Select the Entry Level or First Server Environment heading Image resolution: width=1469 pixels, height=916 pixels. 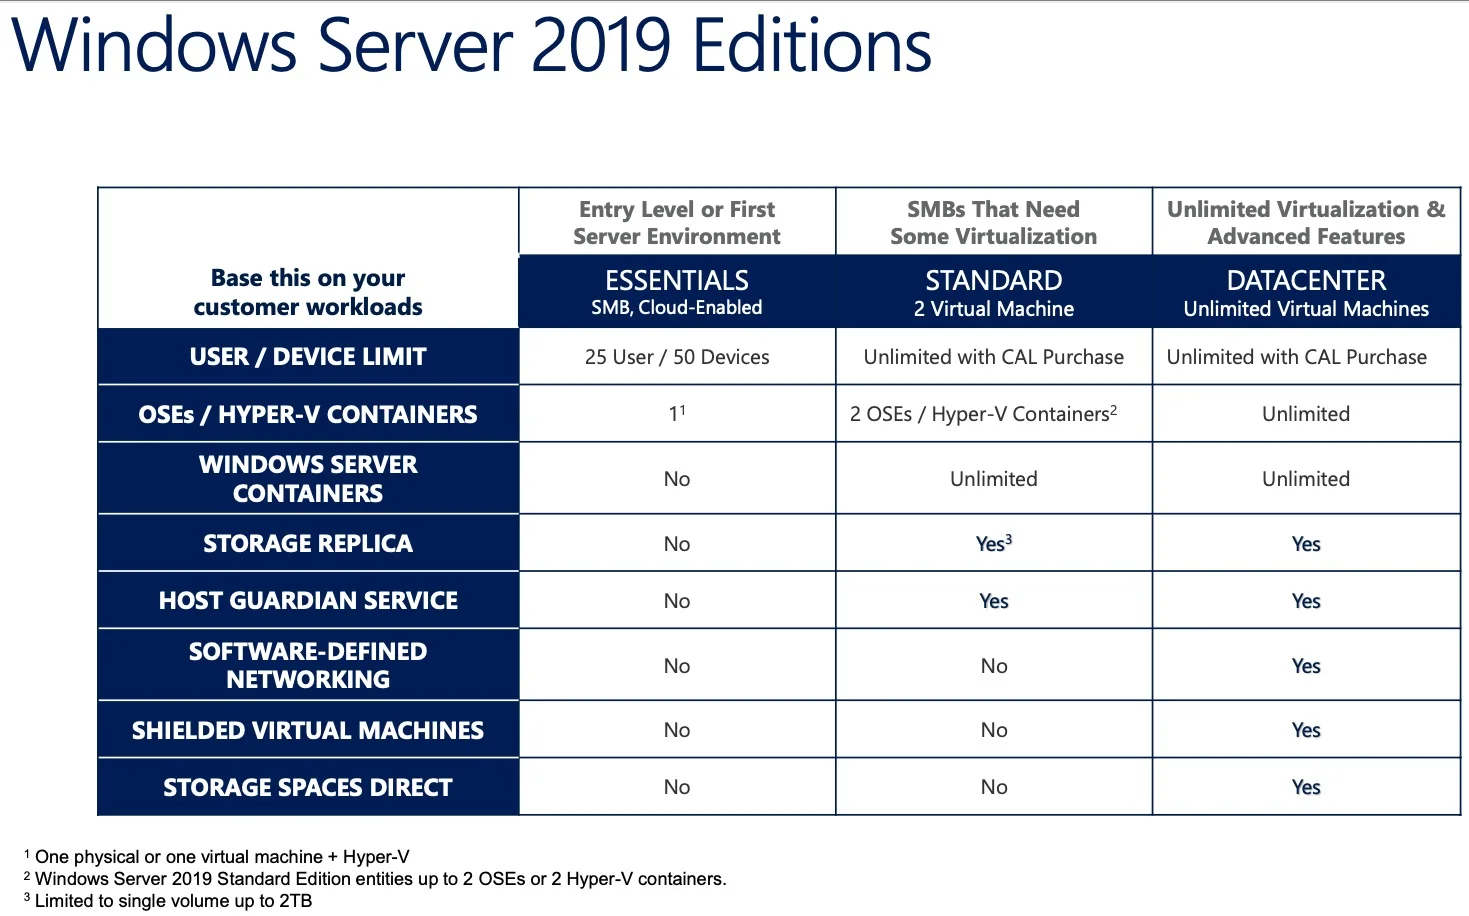pyautogui.click(x=676, y=222)
